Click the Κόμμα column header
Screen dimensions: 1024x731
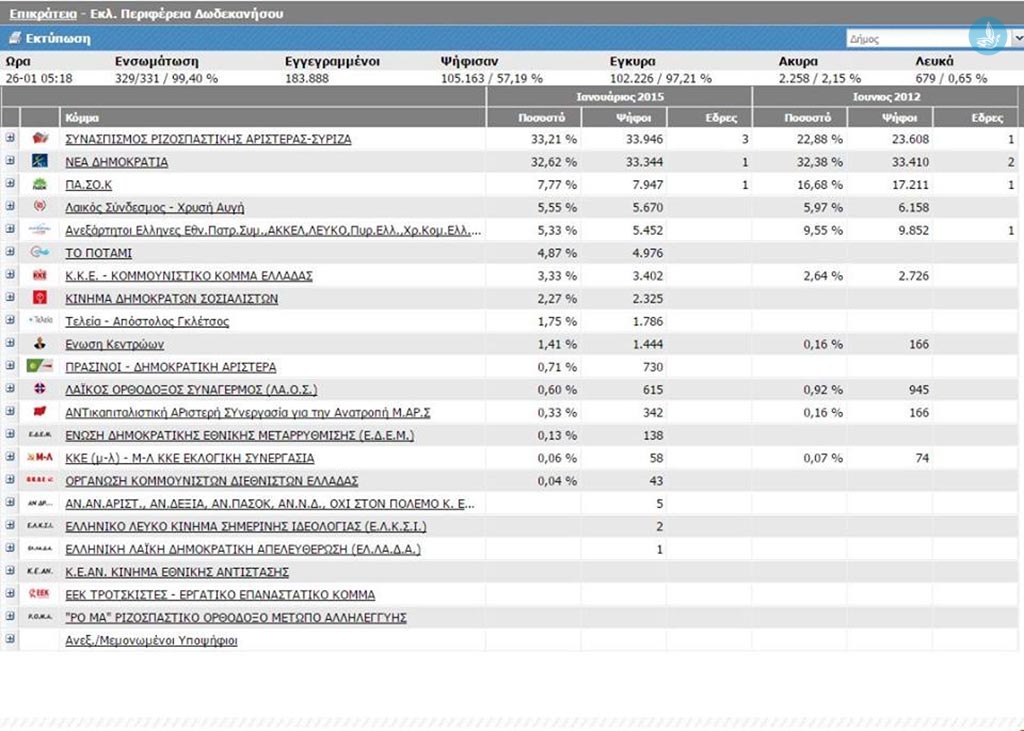tap(80, 117)
